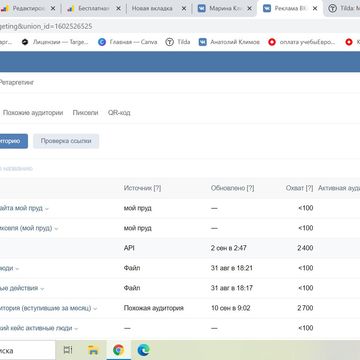Open Google Chrome from the taskbar
The height and width of the screenshot is (360, 360).
pos(118,350)
